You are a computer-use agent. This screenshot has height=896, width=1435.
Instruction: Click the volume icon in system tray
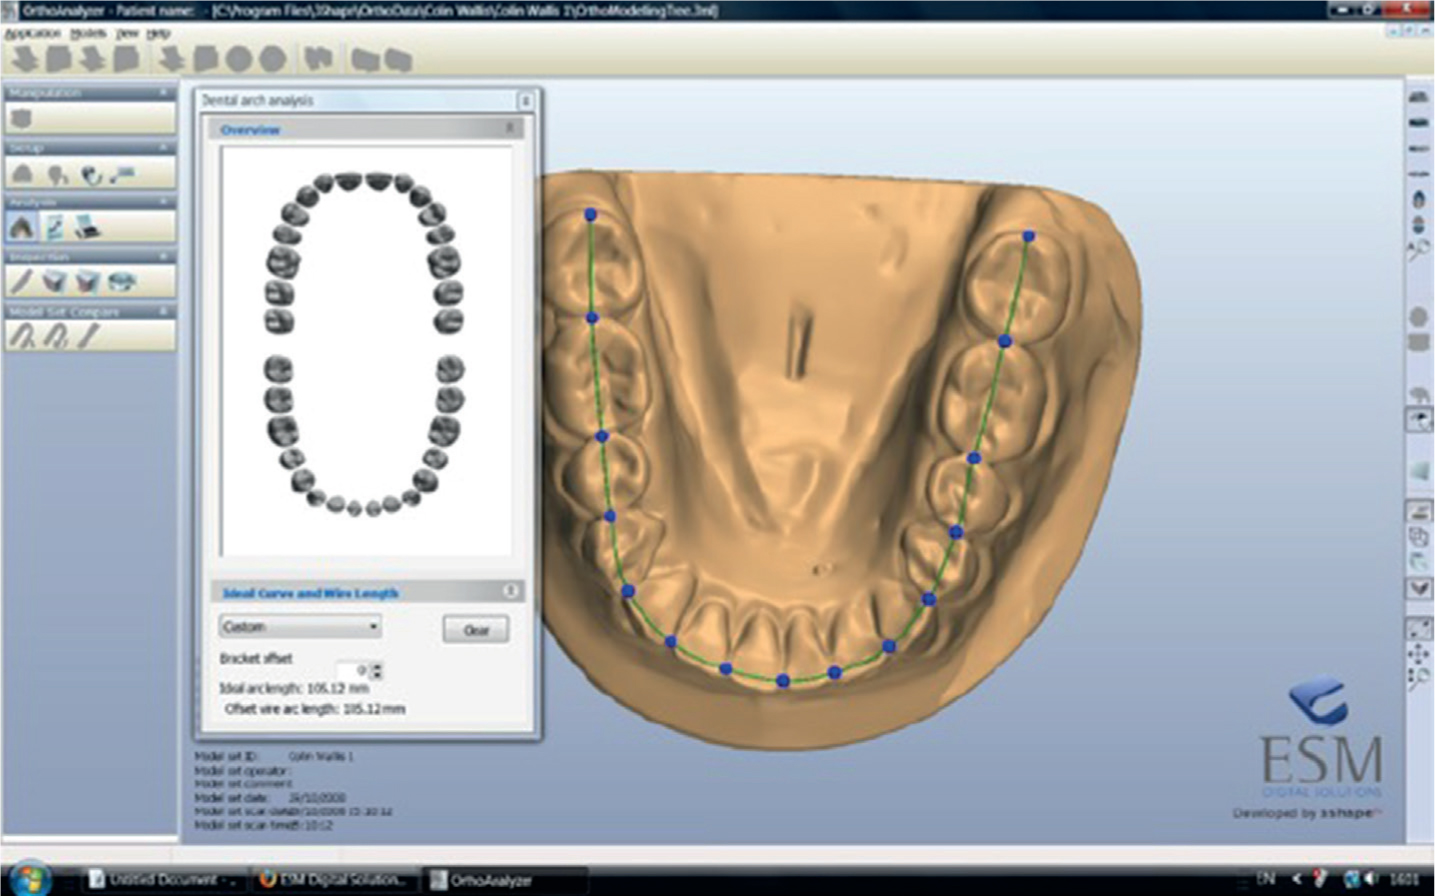pos(1373,879)
